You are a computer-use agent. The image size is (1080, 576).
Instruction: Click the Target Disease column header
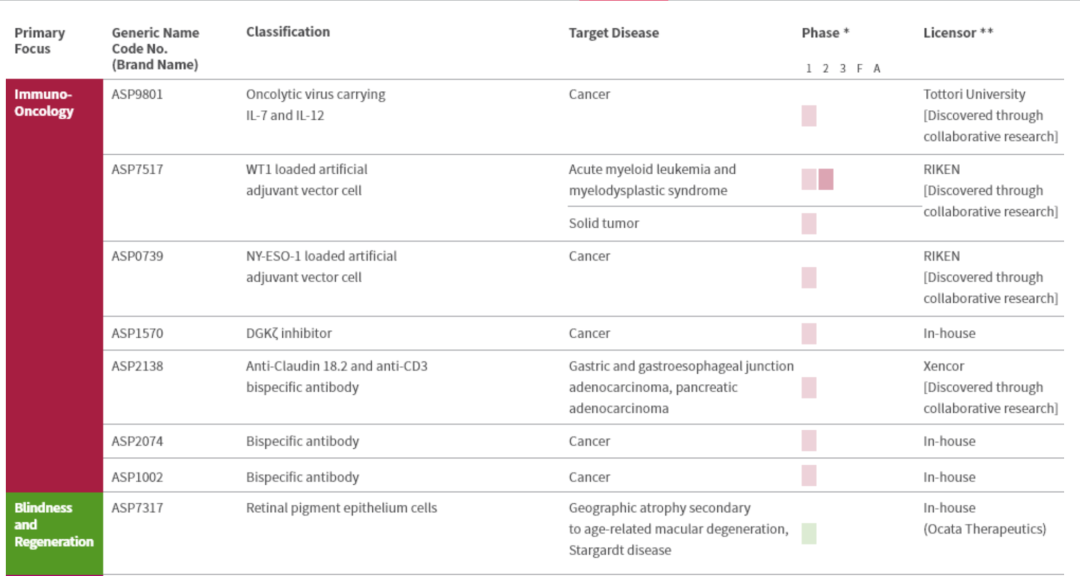tap(614, 33)
